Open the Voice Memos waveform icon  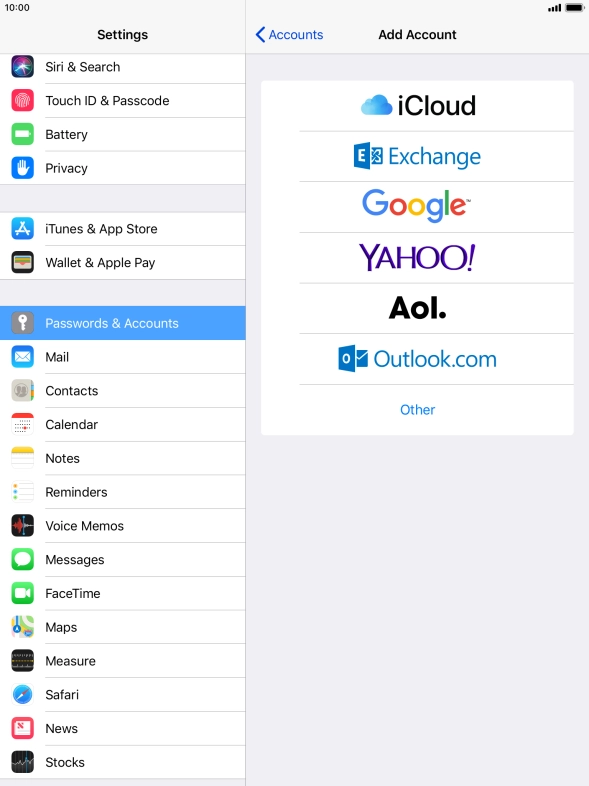coord(23,526)
